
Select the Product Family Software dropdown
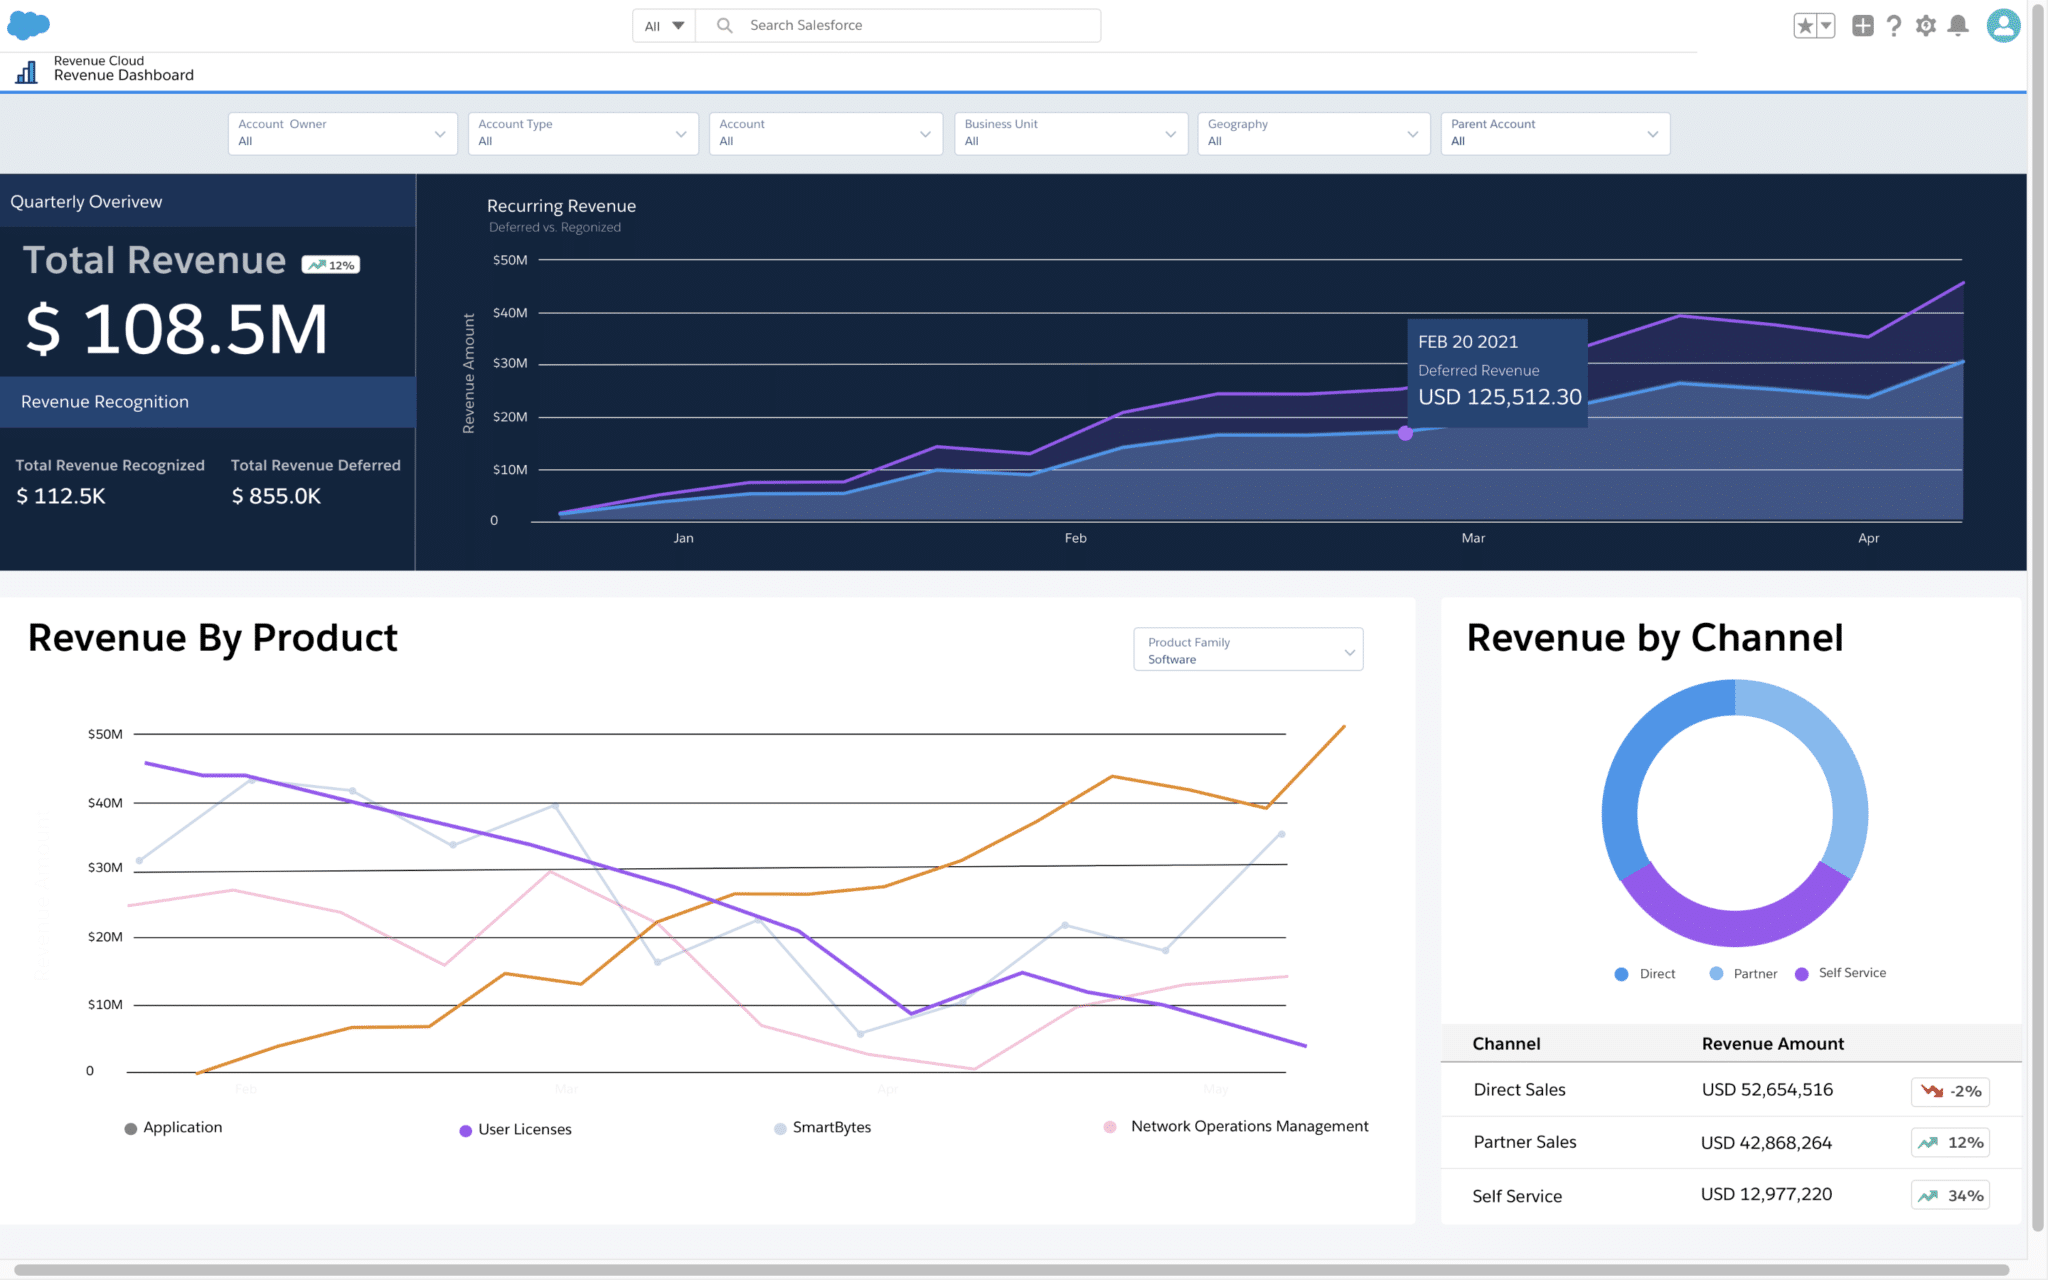[x=1247, y=649]
